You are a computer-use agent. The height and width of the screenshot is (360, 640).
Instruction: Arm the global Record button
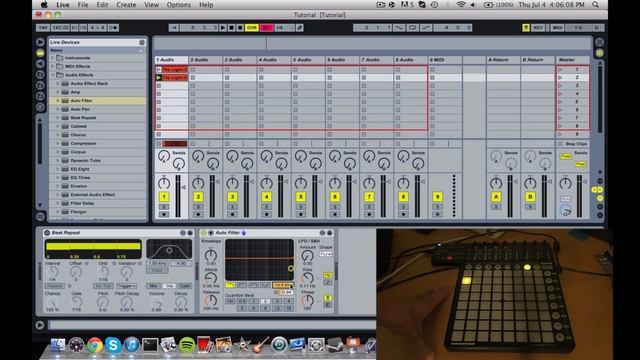tap(240, 28)
